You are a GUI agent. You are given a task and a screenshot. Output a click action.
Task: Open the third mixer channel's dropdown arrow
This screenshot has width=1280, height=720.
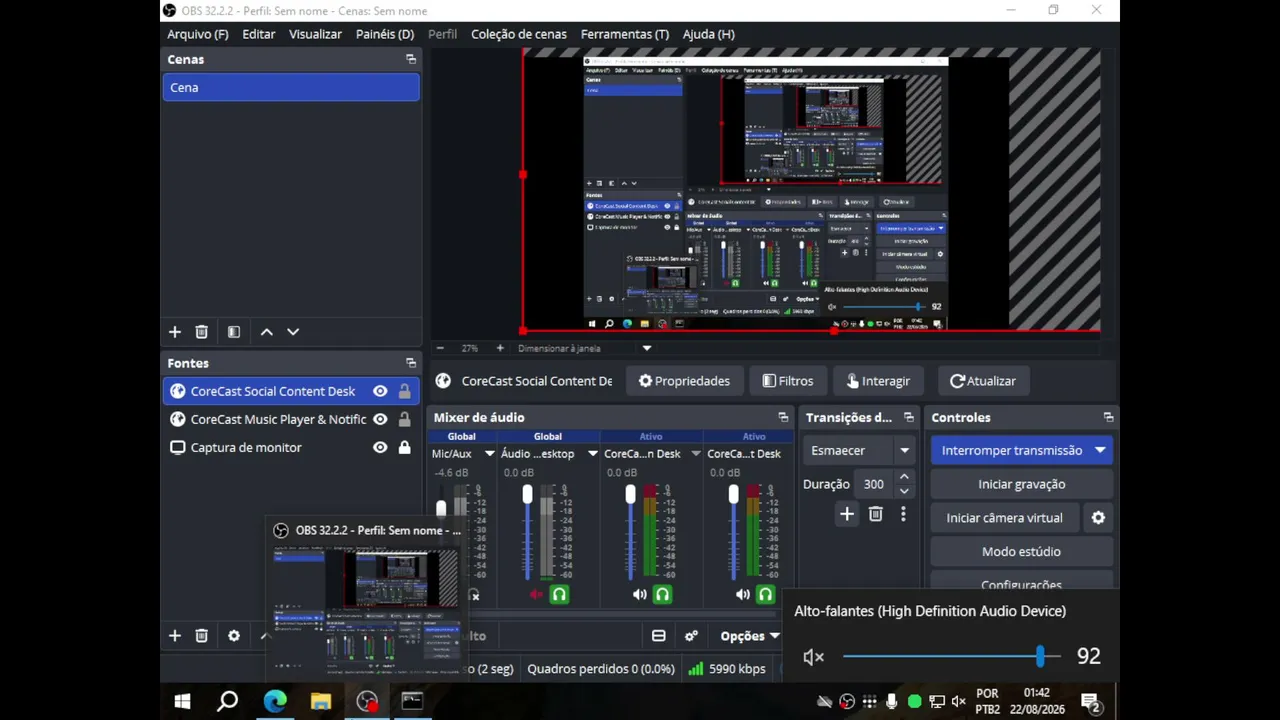pyautogui.click(x=696, y=454)
